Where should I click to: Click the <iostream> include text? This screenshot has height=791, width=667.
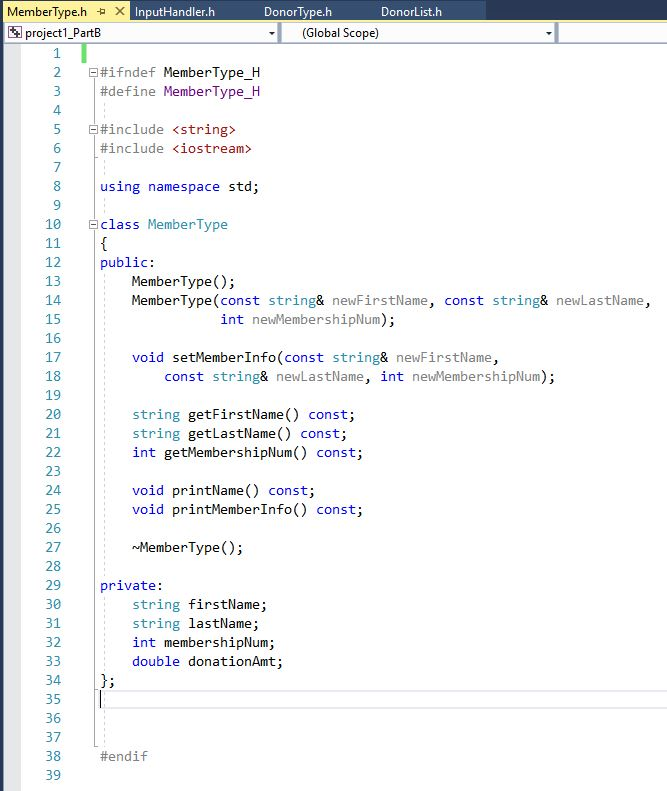pos(211,149)
